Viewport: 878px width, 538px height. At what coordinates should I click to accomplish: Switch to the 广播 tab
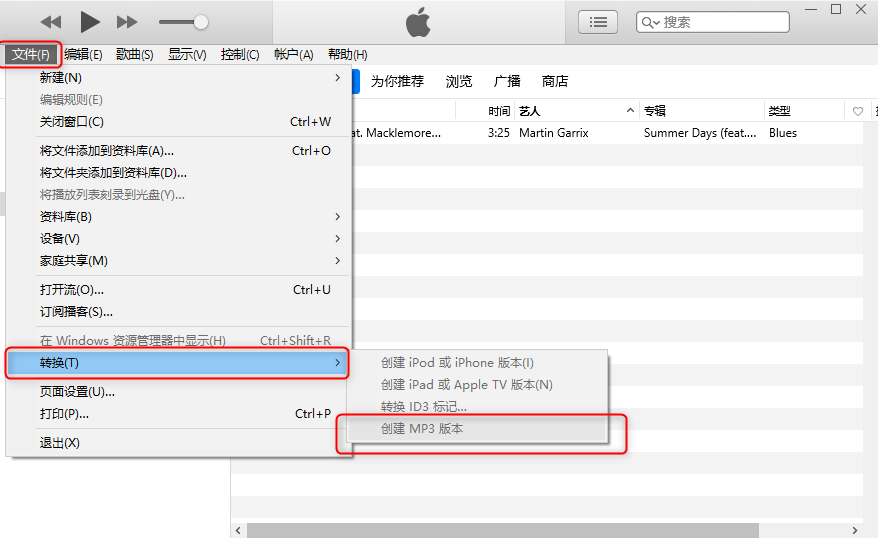click(507, 82)
